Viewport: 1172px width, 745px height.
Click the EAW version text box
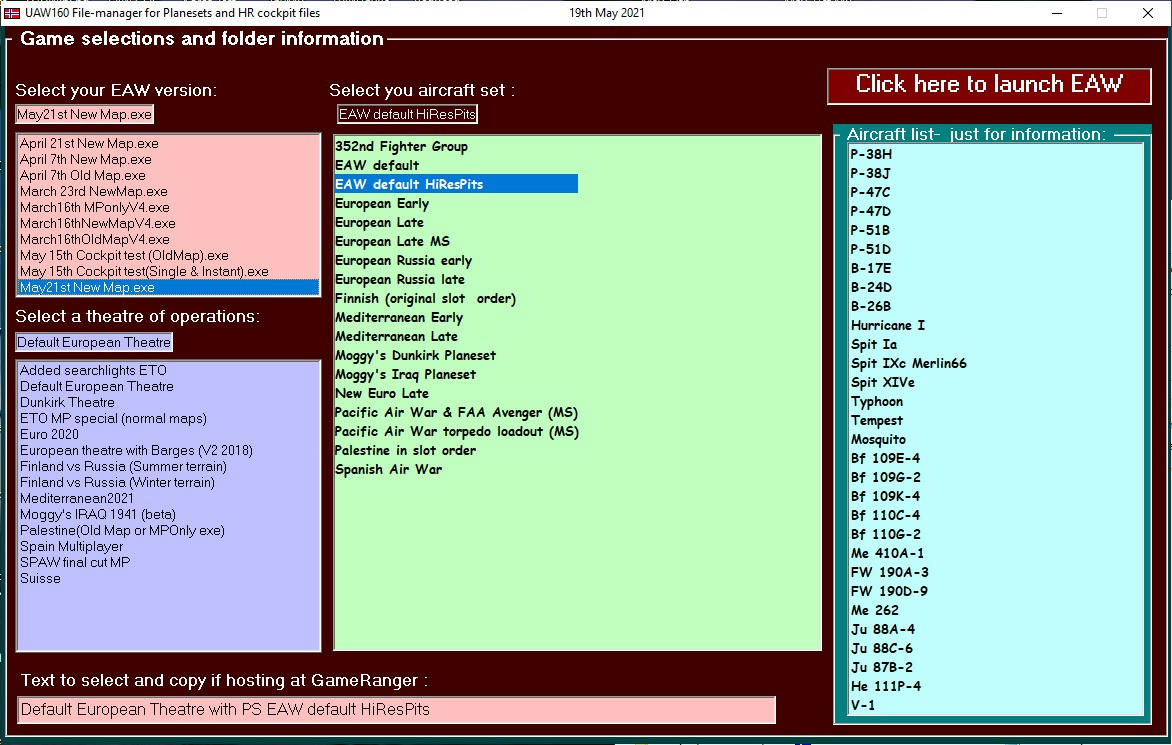pyautogui.click(x=85, y=115)
